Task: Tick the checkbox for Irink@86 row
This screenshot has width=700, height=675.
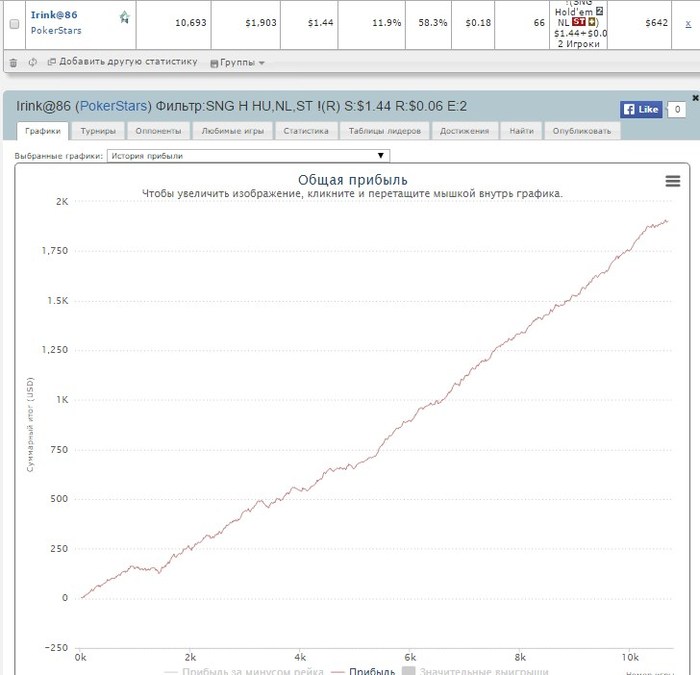Action: point(14,24)
